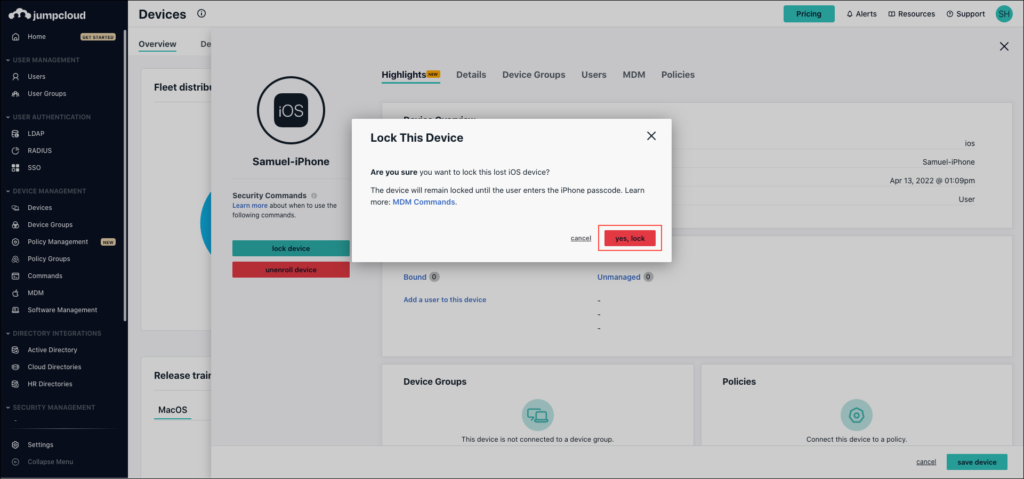Open the SH user avatar menu
The height and width of the screenshot is (479, 1024).
pyautogui.click(x=1004, y=14)
